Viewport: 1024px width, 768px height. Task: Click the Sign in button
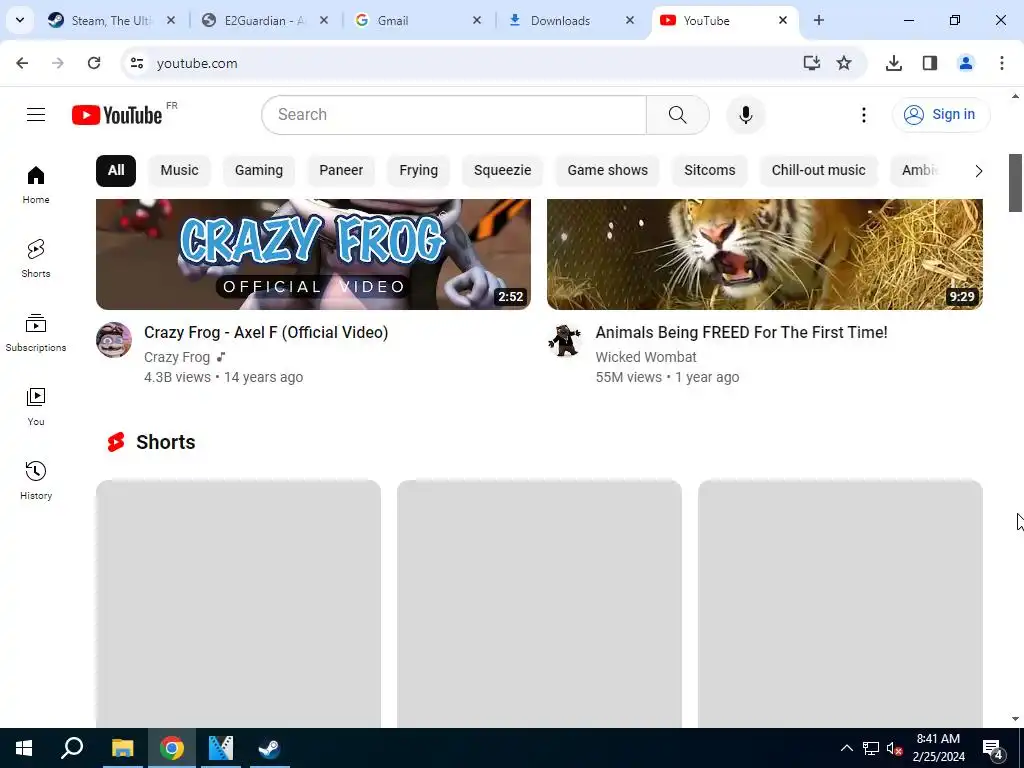point(941,115)
